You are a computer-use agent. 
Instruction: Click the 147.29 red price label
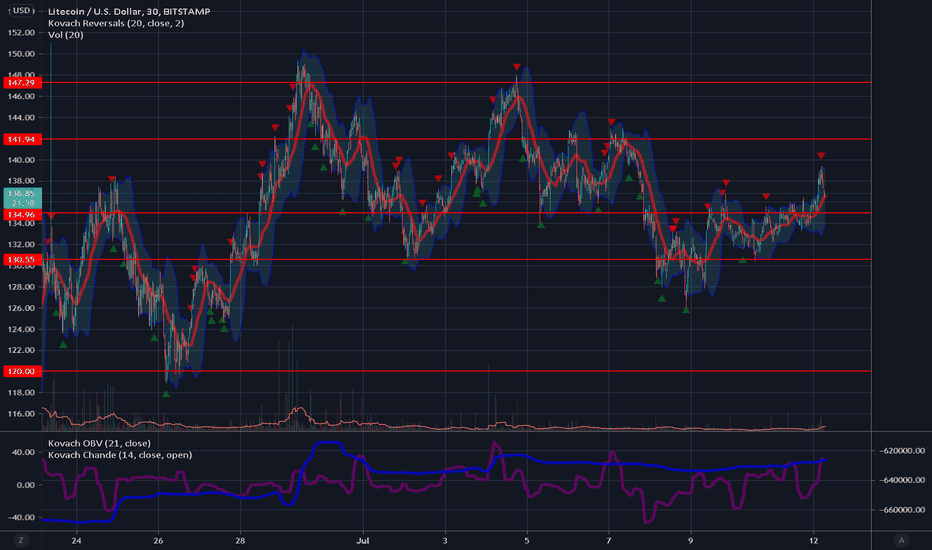coord(21,83)
